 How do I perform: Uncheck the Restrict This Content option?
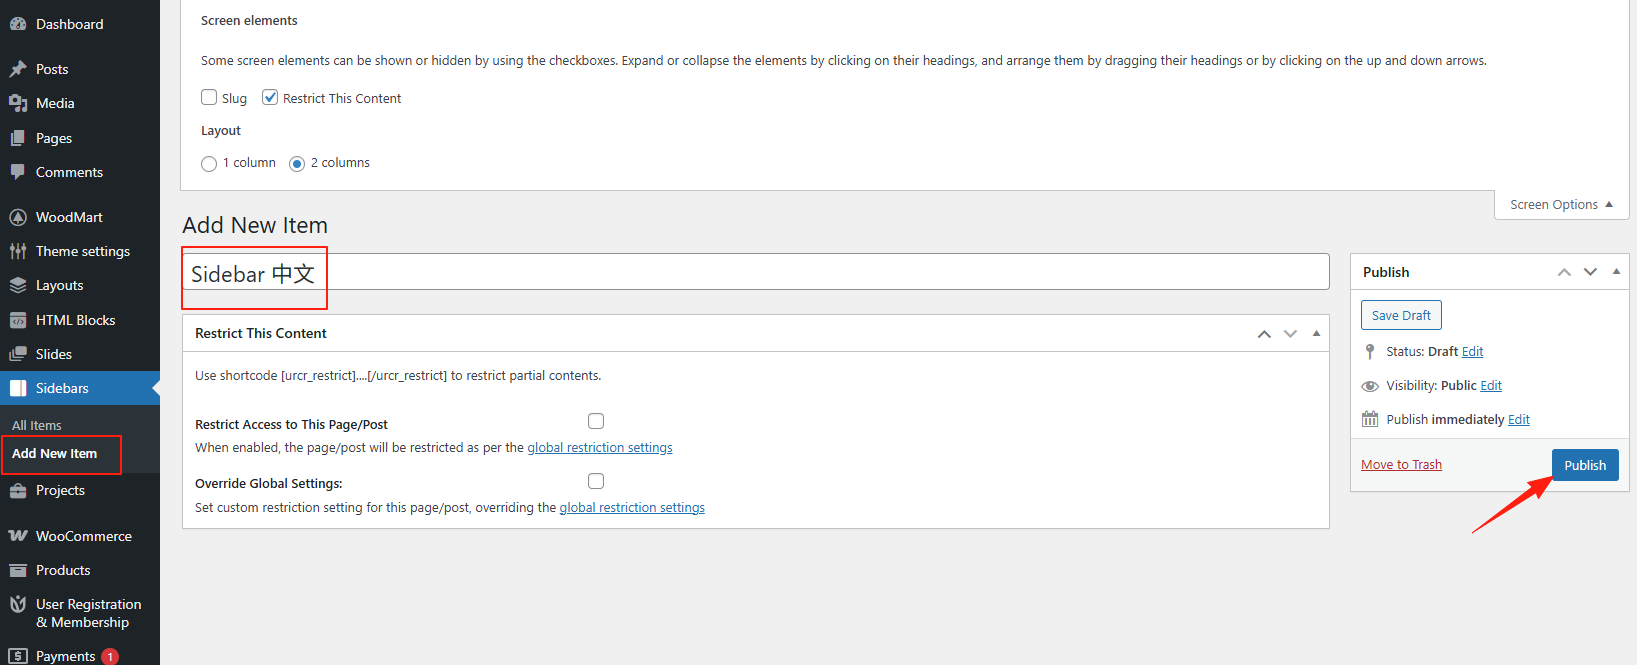pyautogui.click(x=270, y=97)
